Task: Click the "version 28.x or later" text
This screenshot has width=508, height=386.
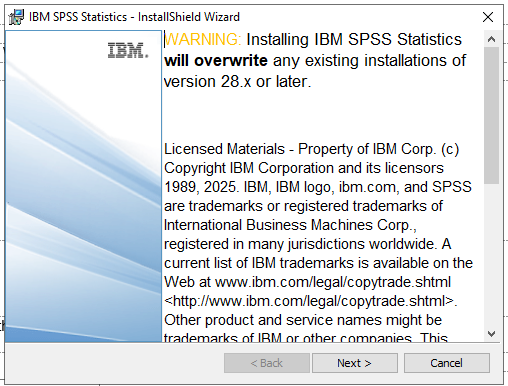Action: pyautogui.click(x=237, y=82)
